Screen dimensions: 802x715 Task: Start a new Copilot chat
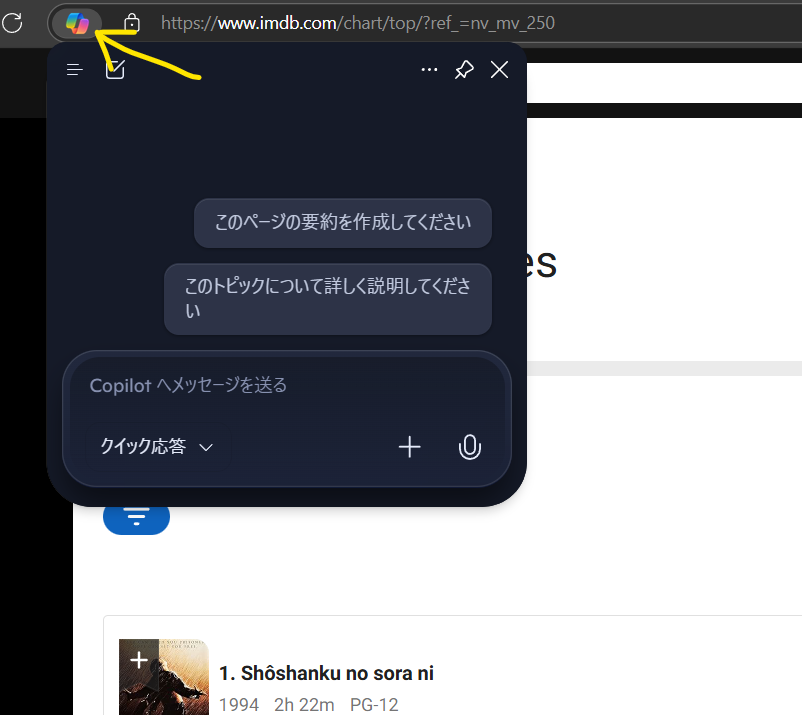[114, 69]
